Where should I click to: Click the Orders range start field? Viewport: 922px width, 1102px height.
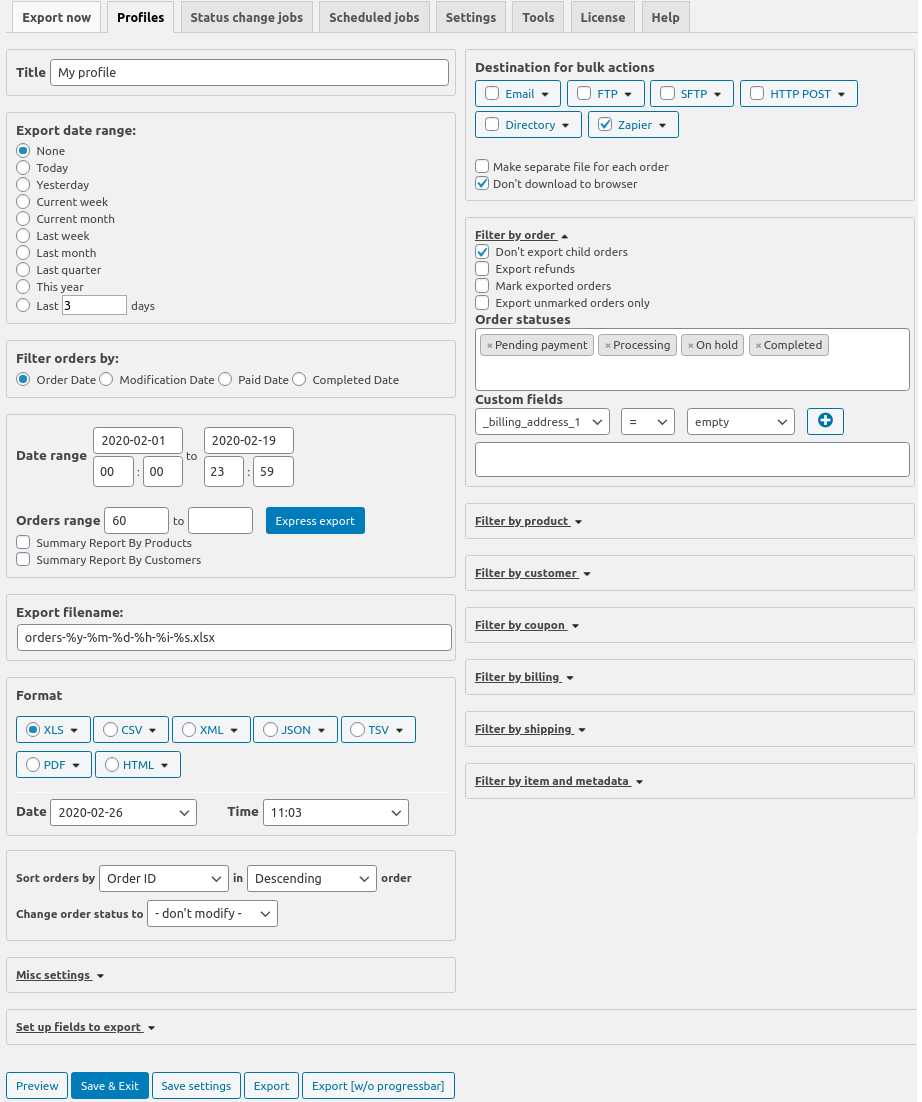click(136, 521)
